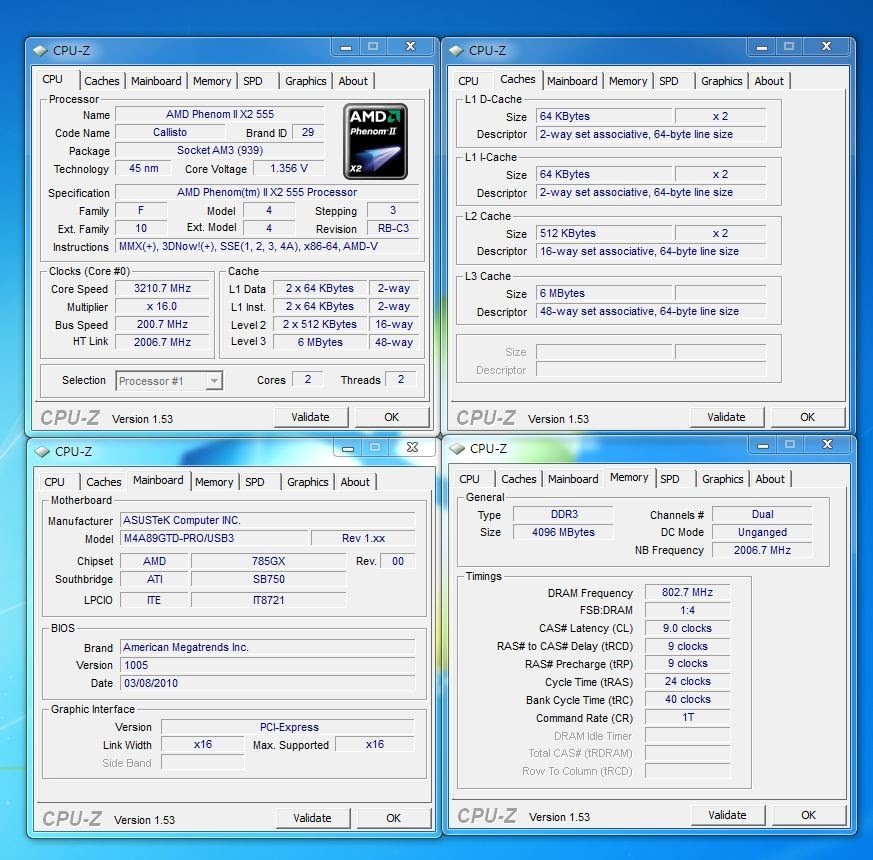This screenshot has width=873, height=860.
Task: Select Graphics tab in the Mainboard window
Action: click(x=307, y=482)
